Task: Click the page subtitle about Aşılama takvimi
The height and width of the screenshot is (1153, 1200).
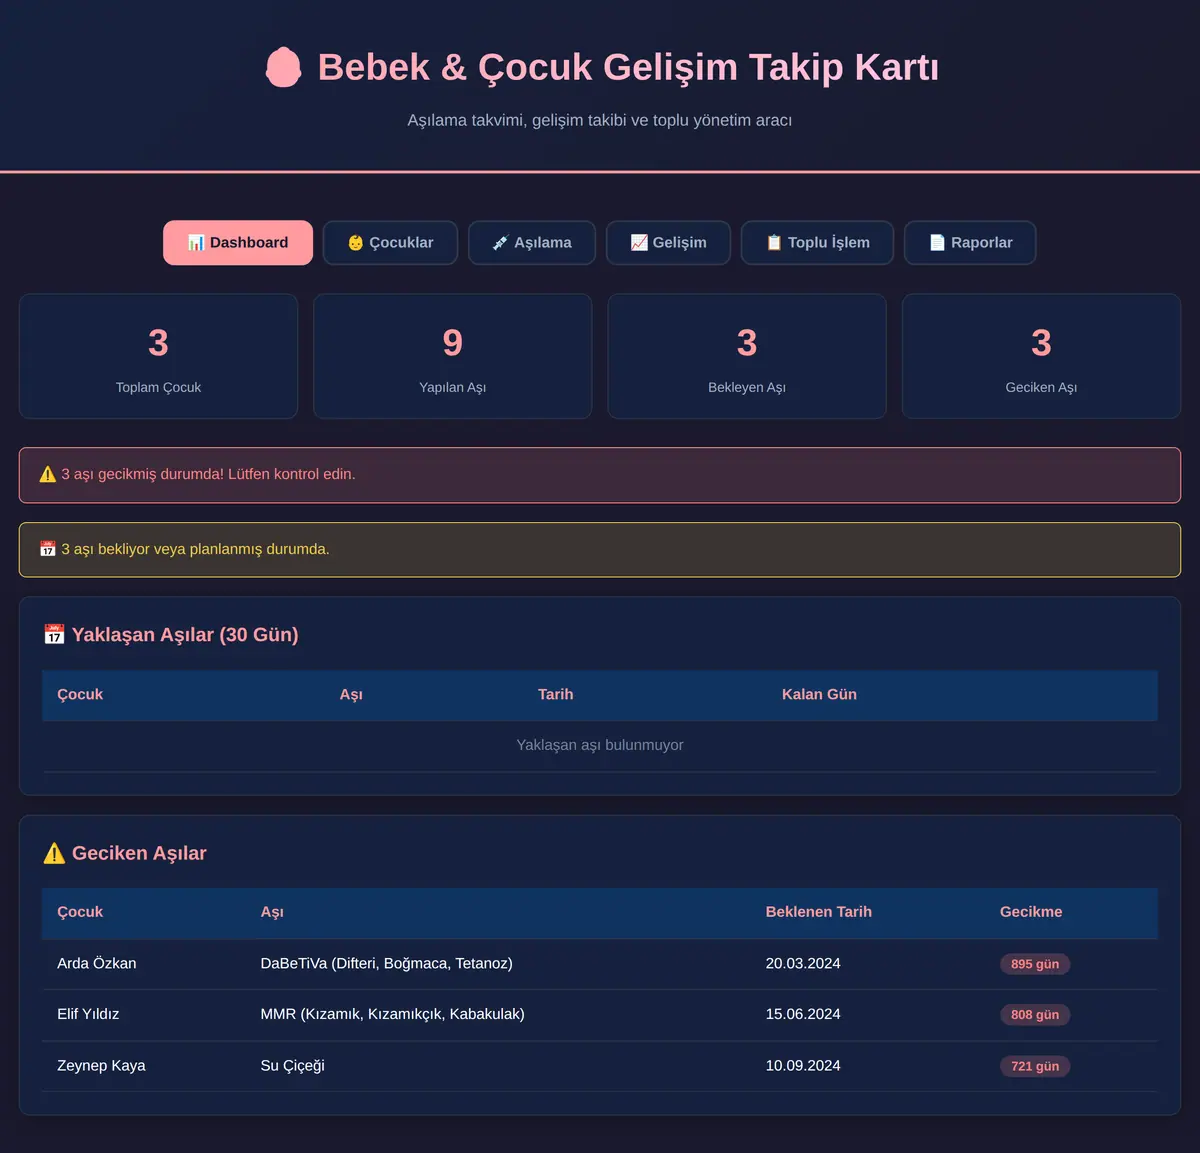Action: click(x=600, y=120)
